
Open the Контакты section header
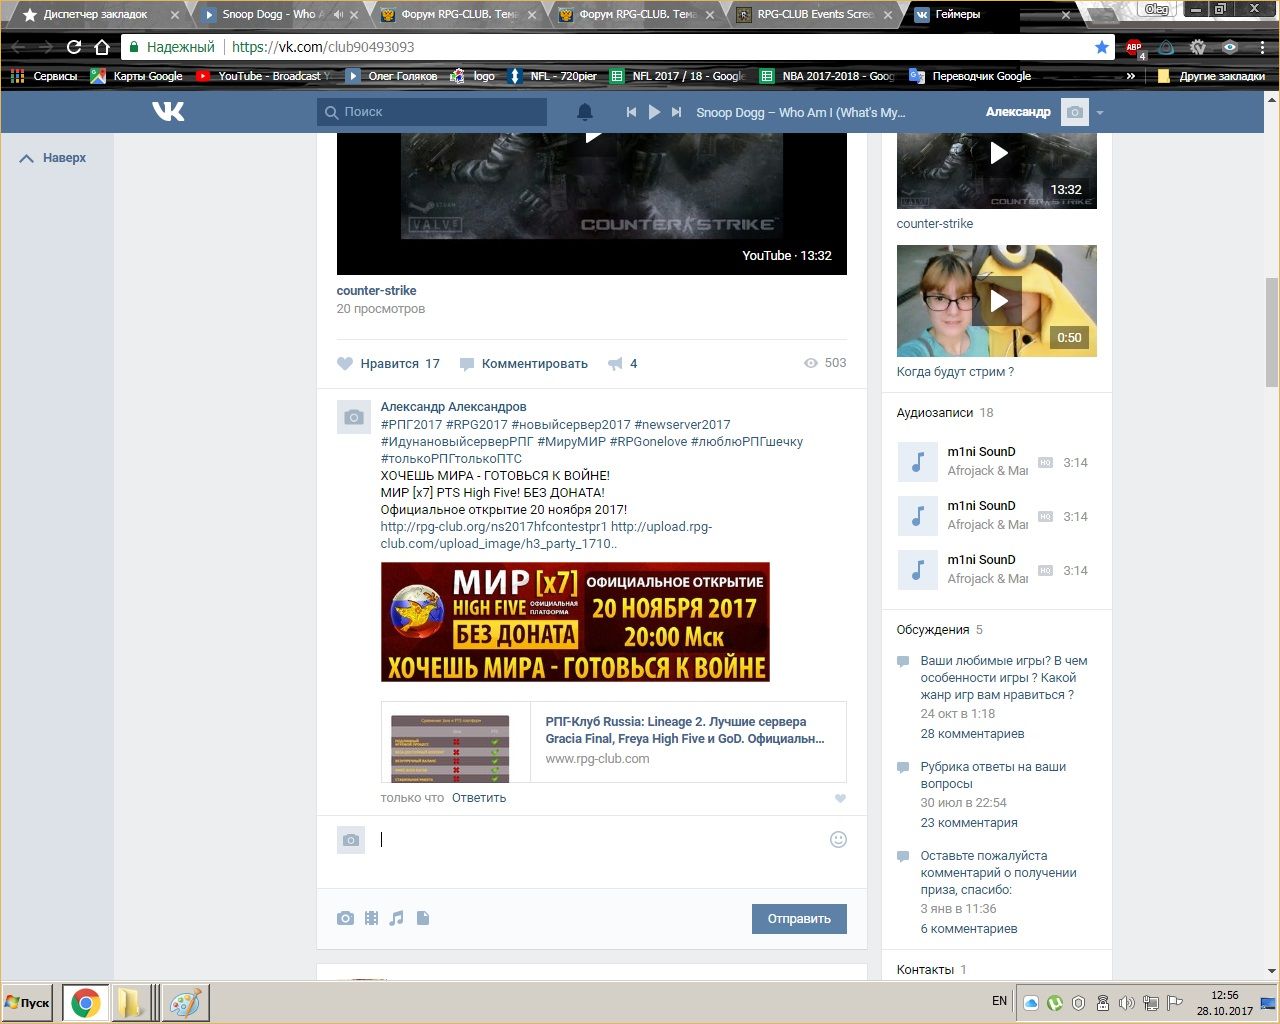(x=932, y=970)
